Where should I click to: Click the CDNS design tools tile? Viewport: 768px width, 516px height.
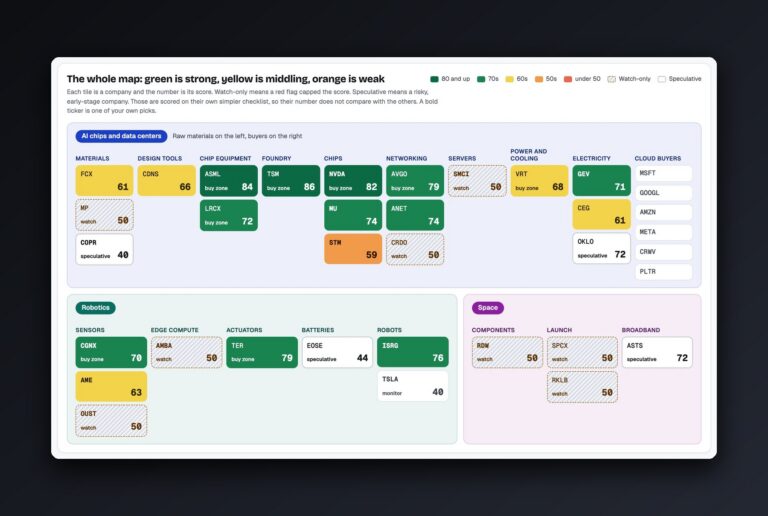pos(167,181)
